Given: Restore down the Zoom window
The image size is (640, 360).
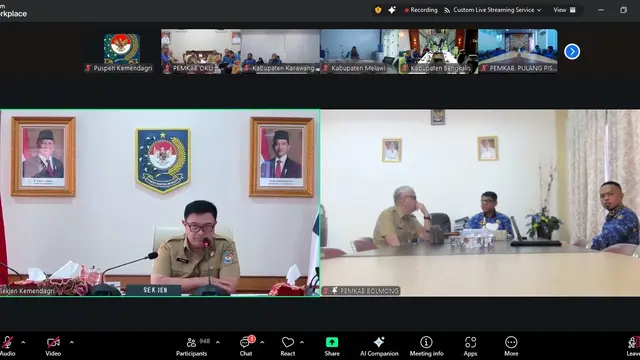Looking at the screenshot, I should [x=623, y=10].
